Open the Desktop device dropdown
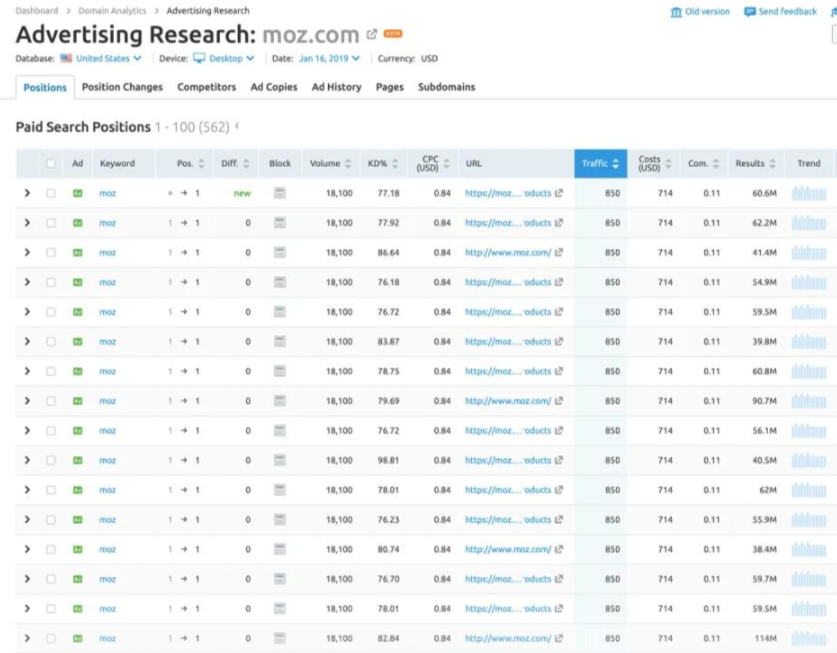This screenshot has width=837, height=653. (x=224, y=59)
